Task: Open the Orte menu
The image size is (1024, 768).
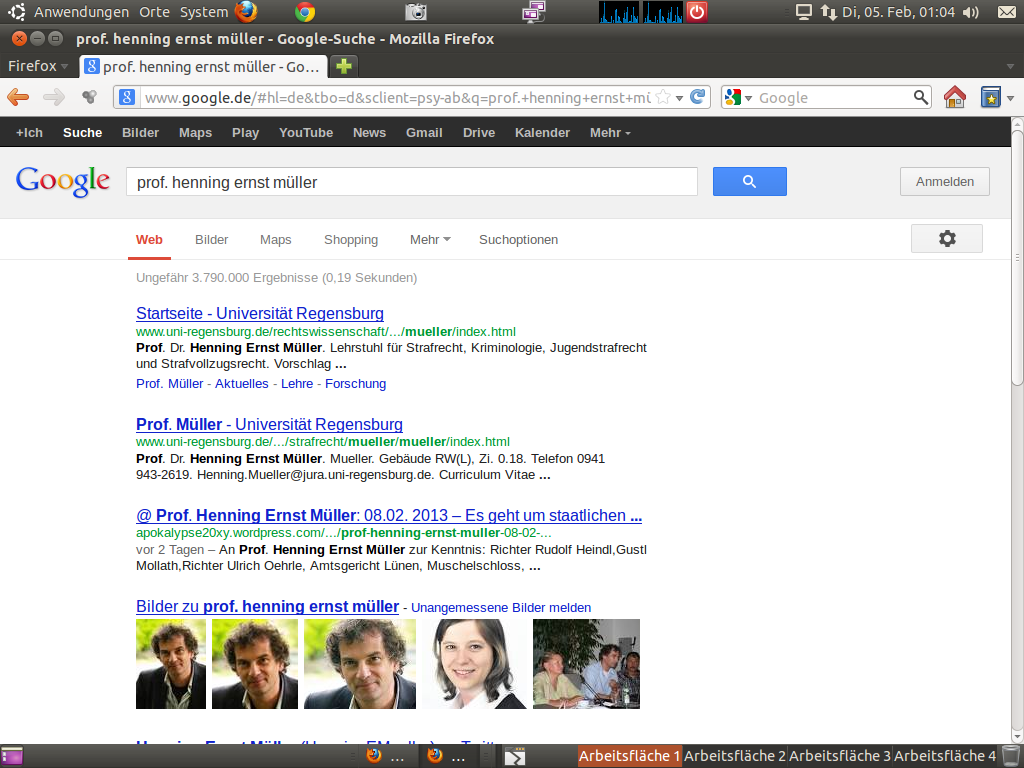Action: coord(154,12)
